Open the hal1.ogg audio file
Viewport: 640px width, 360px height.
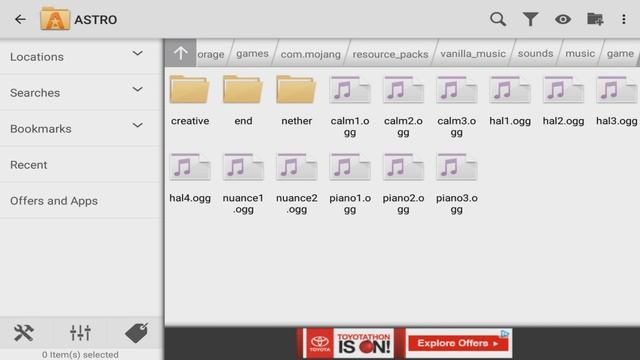pyautogui.click(x=510, y=100)
